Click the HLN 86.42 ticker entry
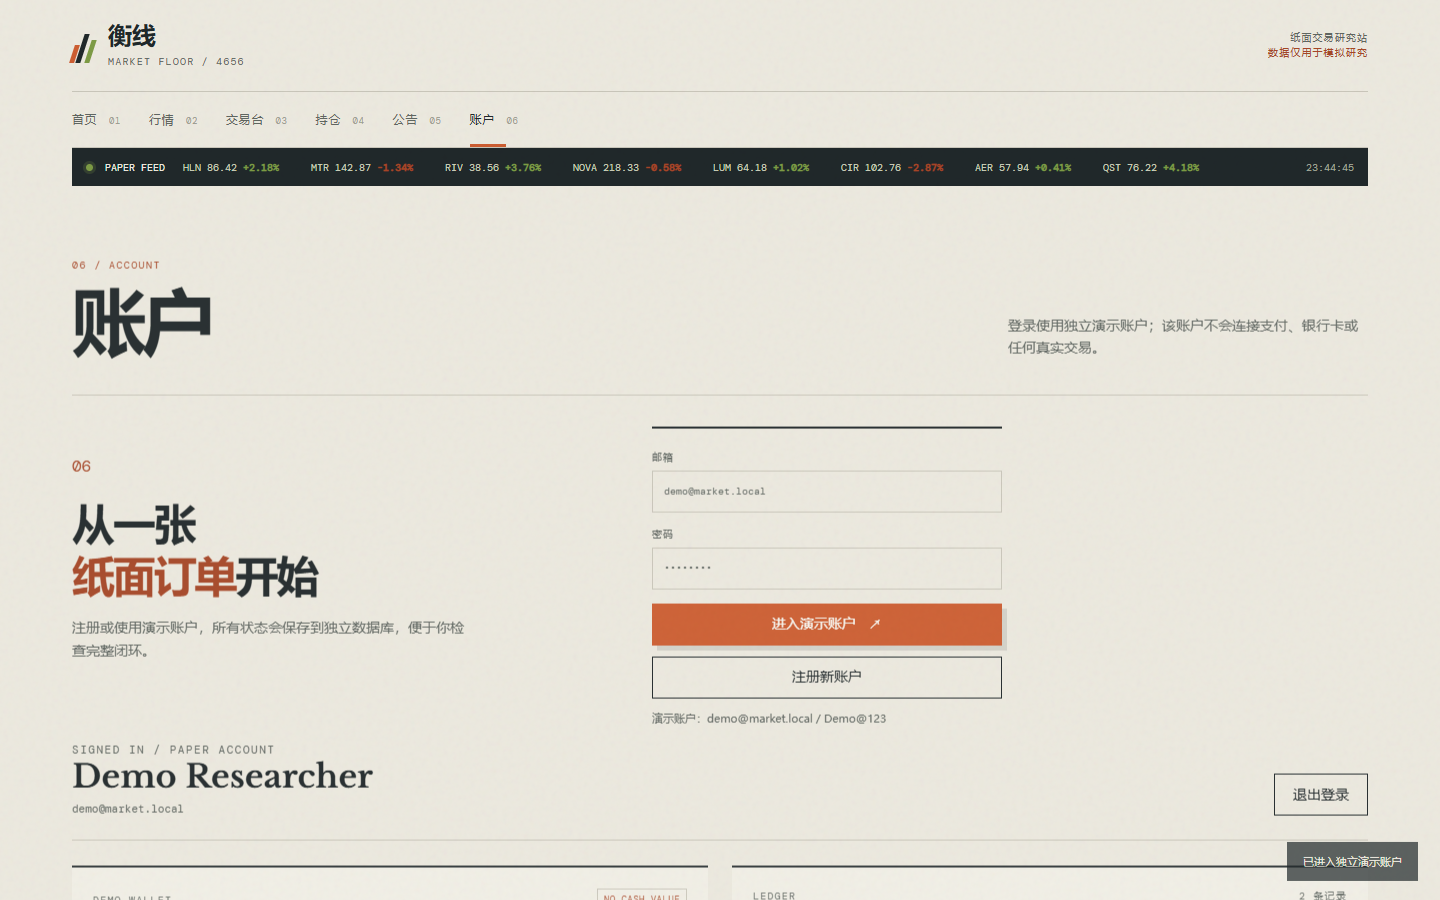 coord(231,168)
